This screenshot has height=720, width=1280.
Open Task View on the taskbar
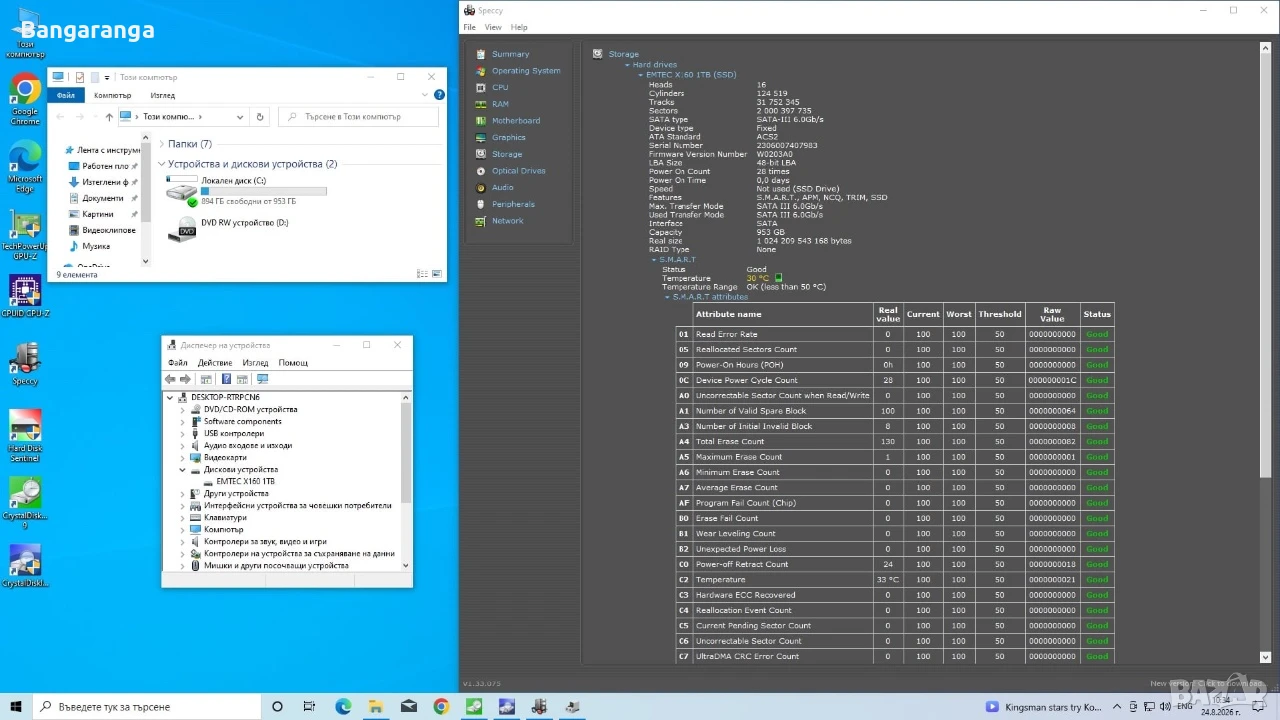click(310, 707)
